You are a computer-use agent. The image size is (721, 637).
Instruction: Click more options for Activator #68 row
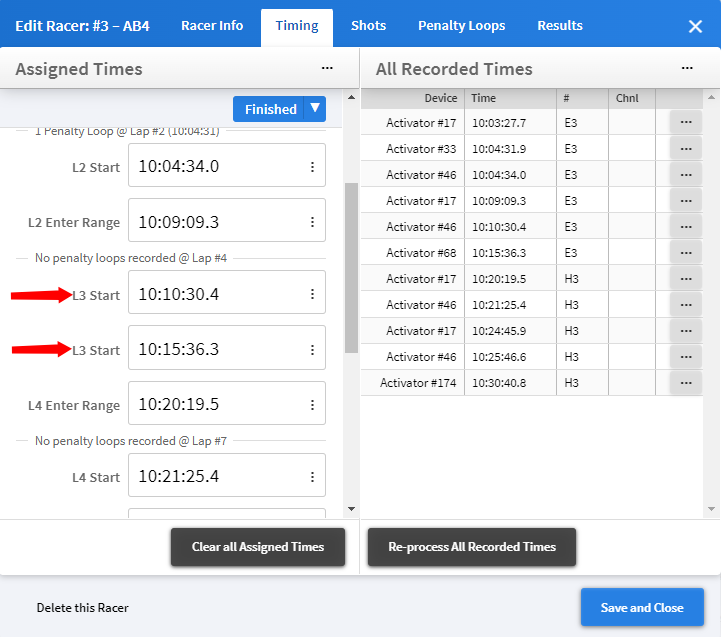(x=685, y=253)
